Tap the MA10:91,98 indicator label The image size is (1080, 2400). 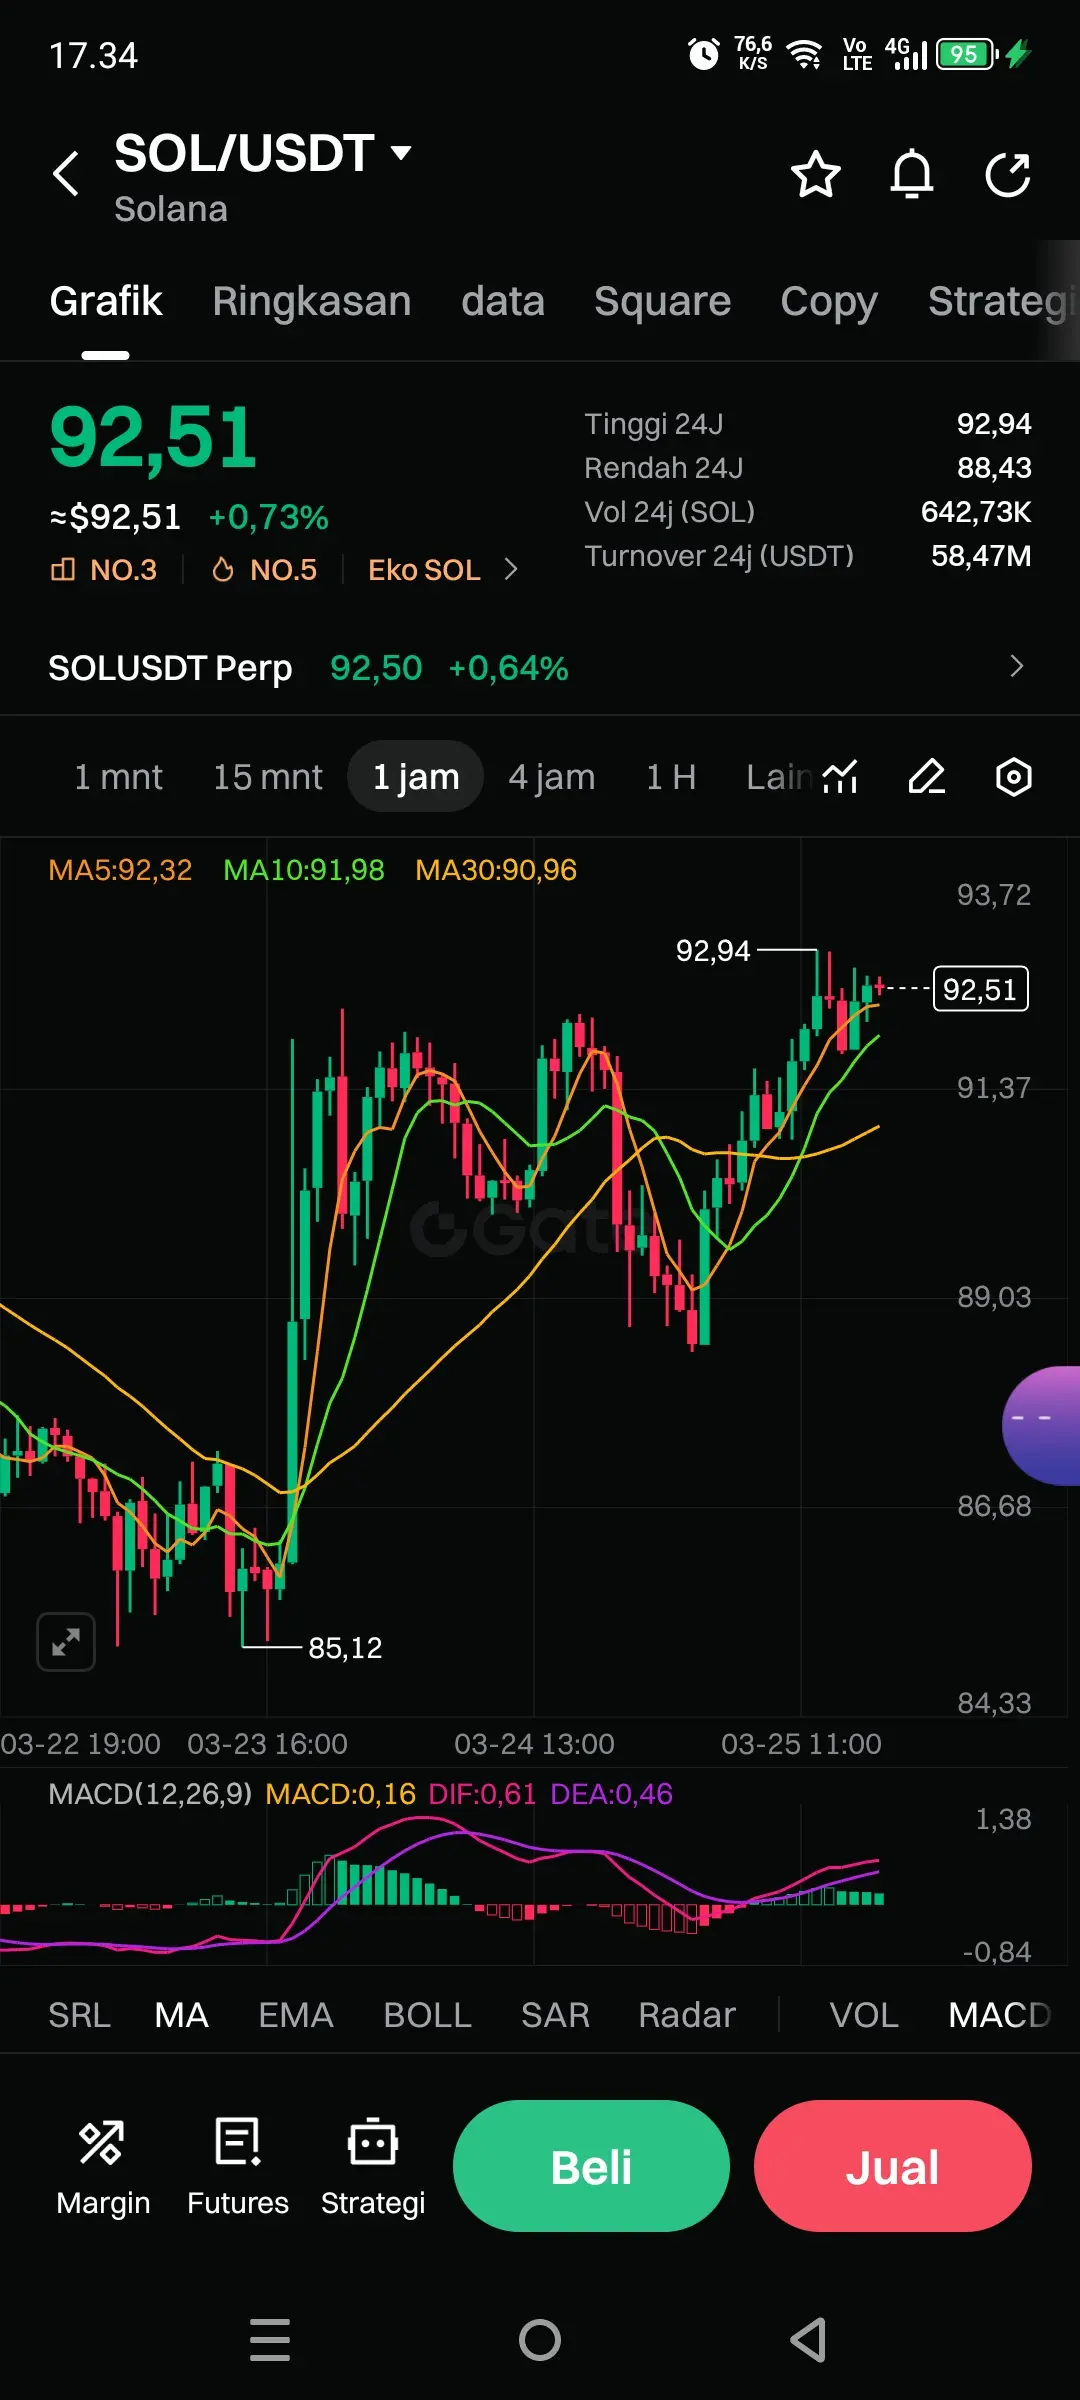pyautogui.click(x=304, y=870)
